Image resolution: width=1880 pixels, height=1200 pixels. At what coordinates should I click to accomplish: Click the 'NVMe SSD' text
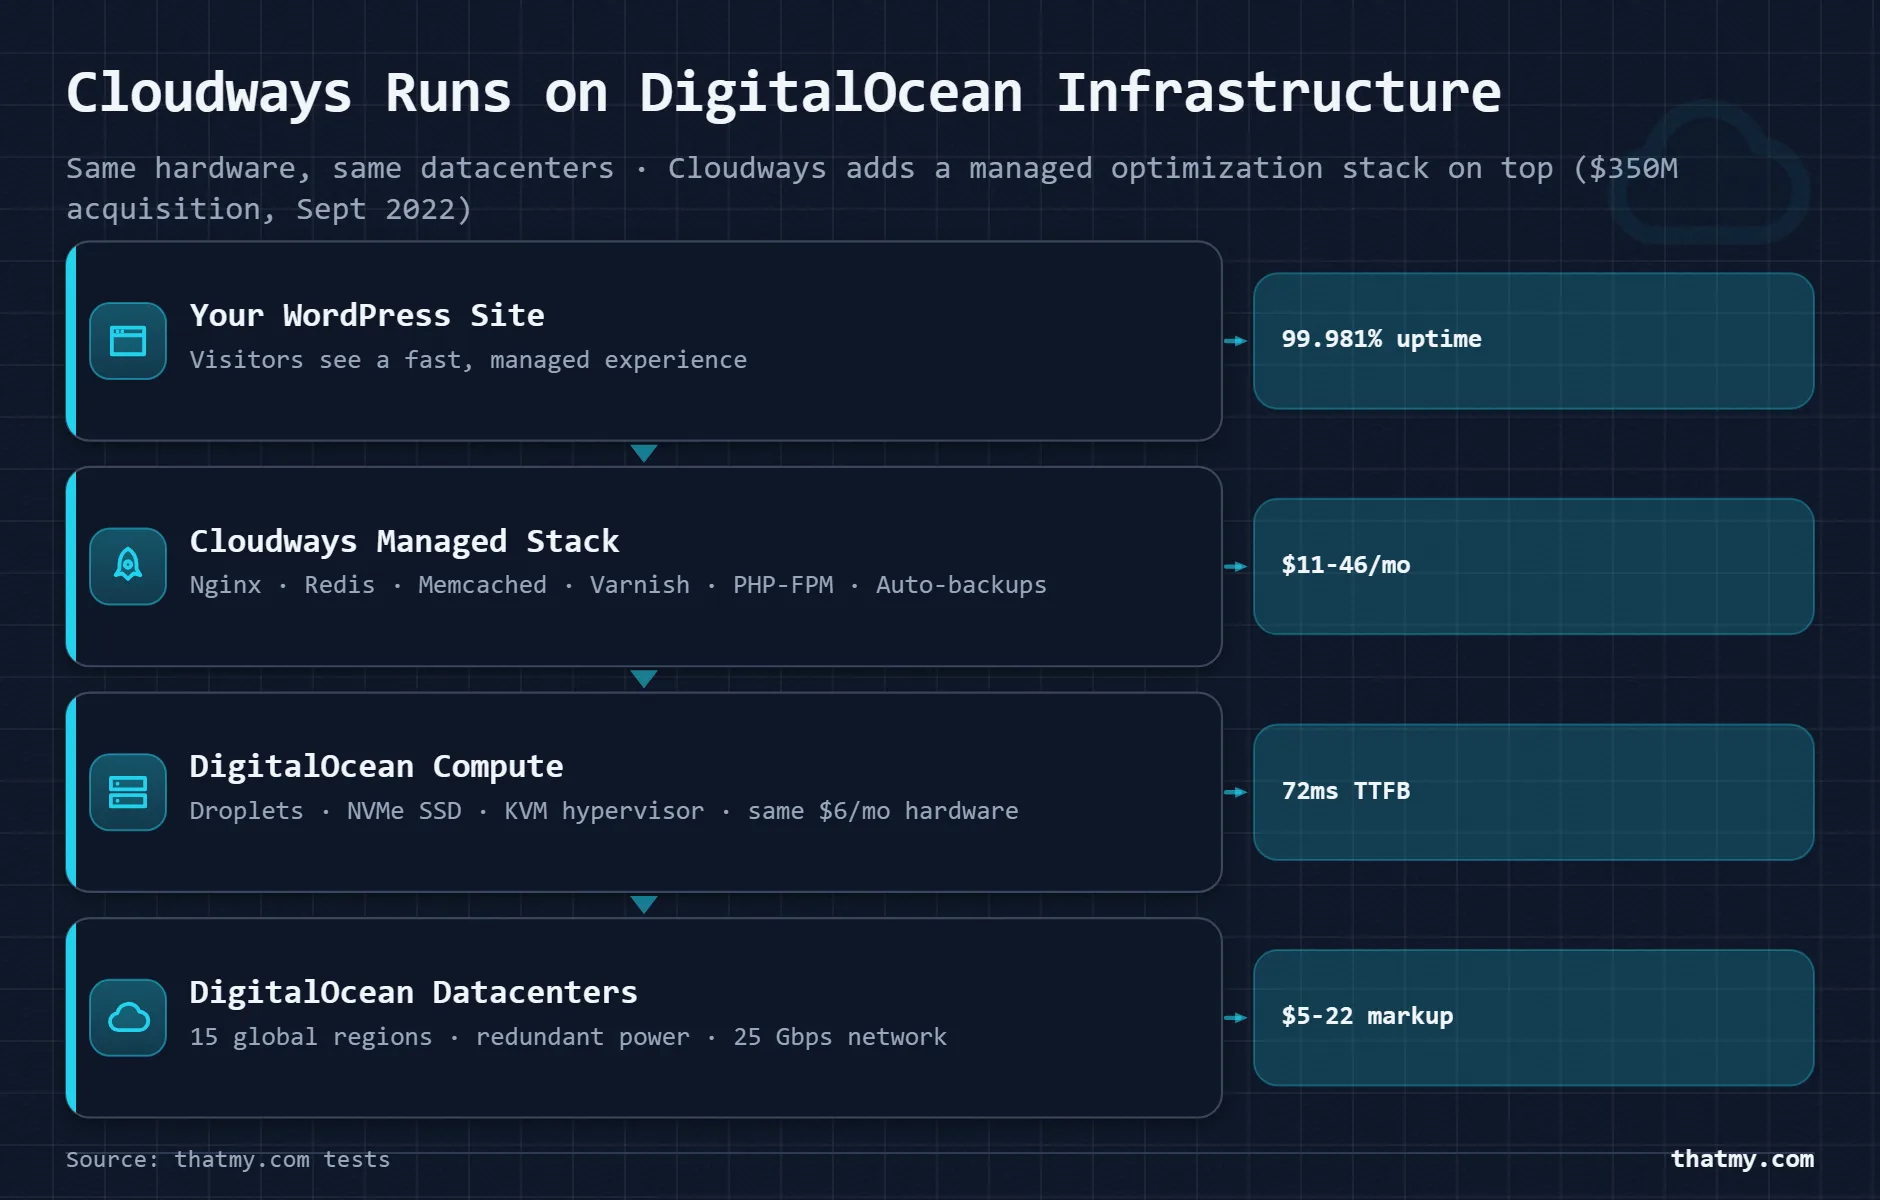coord(404,811)
